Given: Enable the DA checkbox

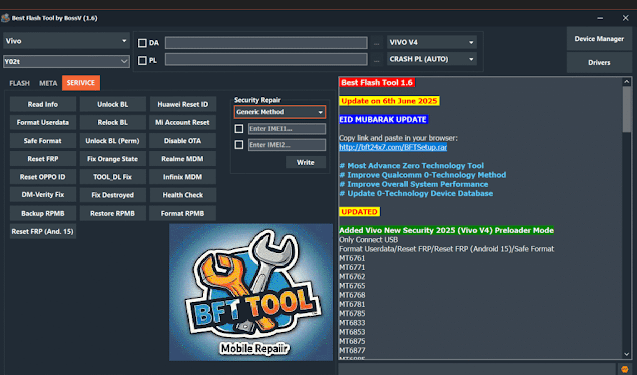Looking at the screenshot, I should [x=142, y=43].
